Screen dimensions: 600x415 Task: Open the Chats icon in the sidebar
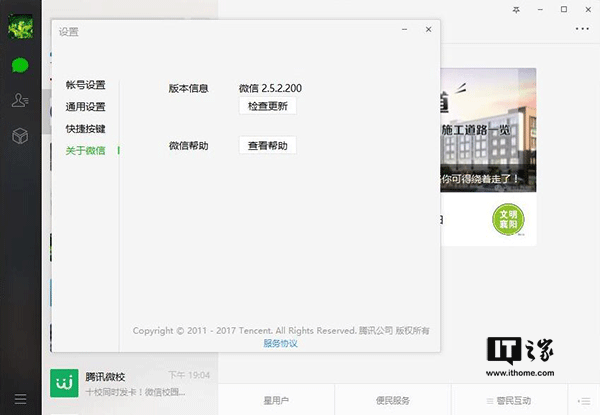(x=20, y=65)
